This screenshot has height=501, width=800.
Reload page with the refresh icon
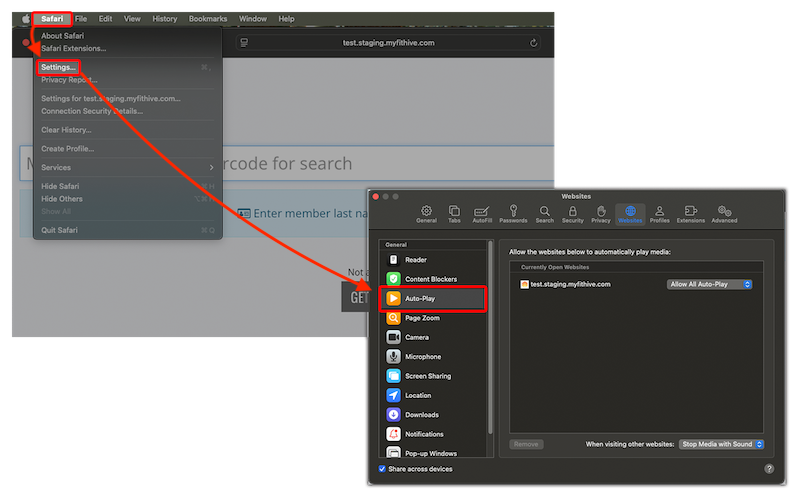534,43
